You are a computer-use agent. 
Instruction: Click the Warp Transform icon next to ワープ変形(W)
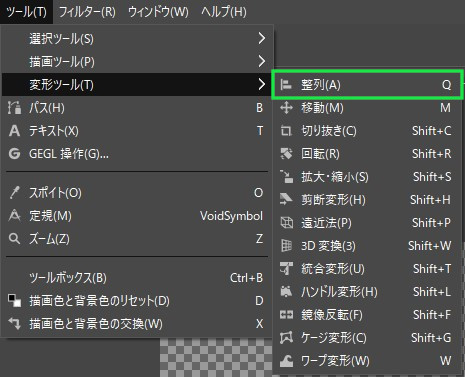286,361
